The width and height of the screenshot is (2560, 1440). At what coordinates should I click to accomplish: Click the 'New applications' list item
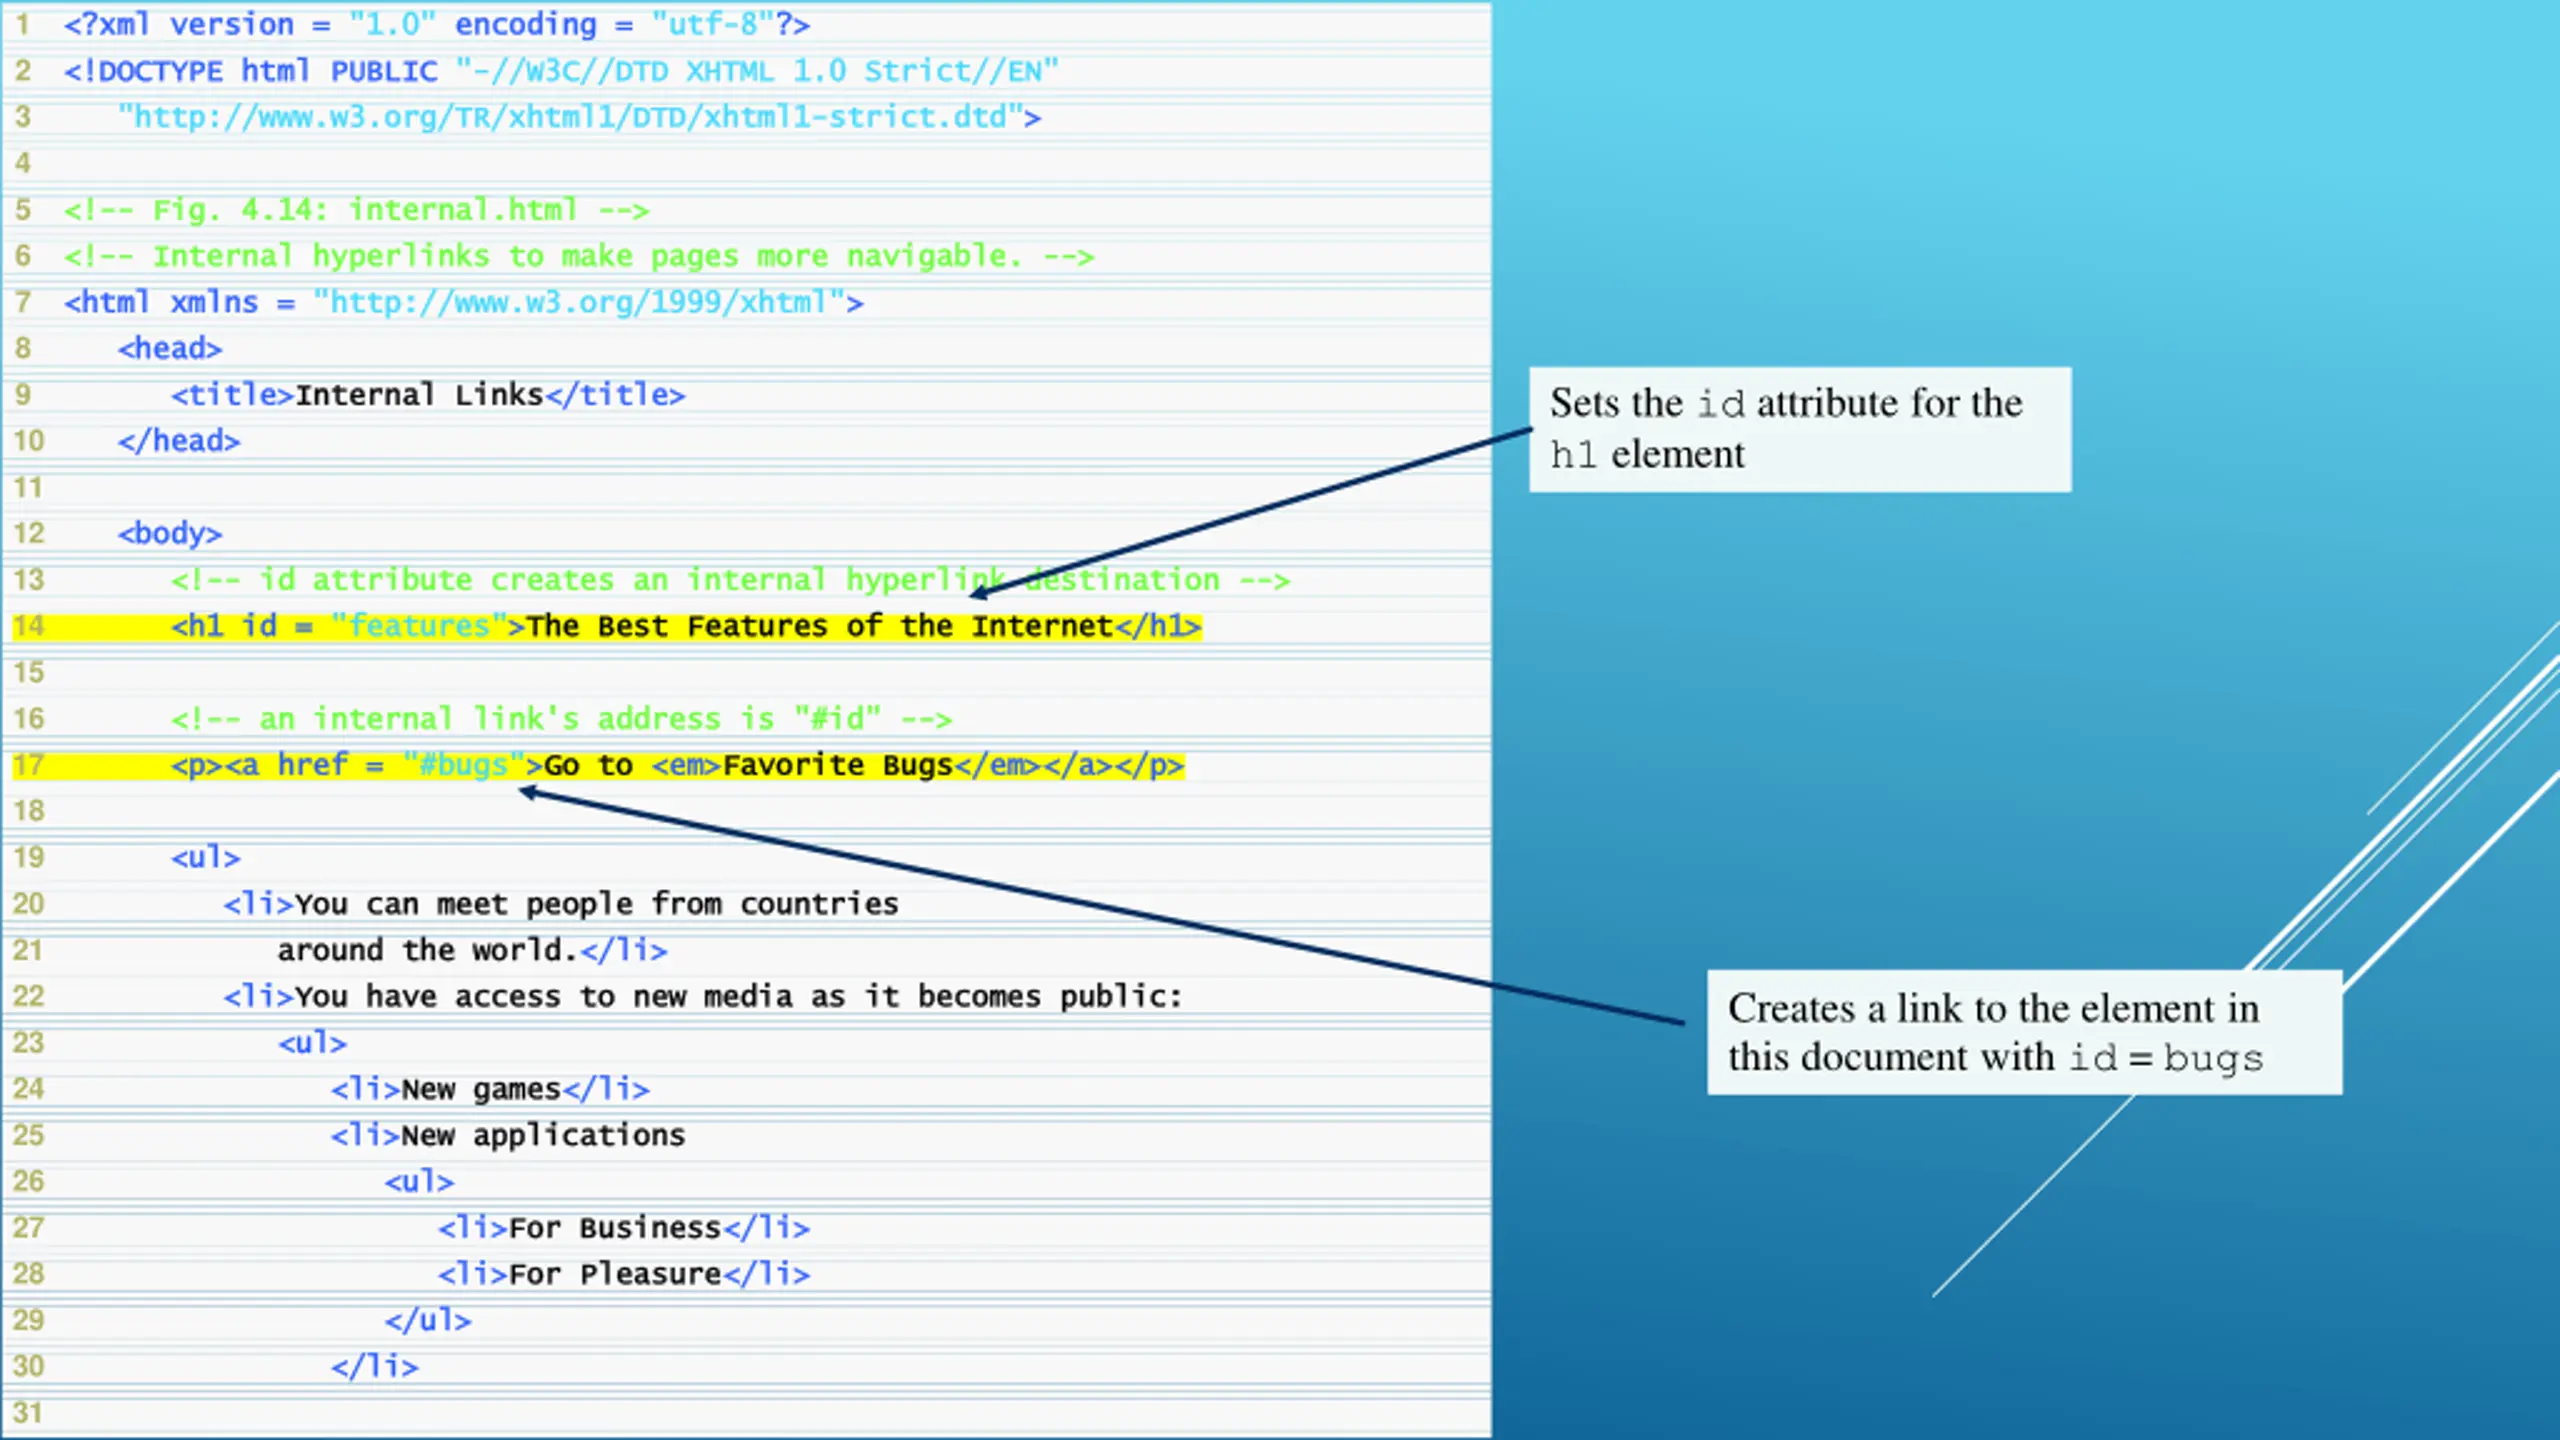[508, 1135]
